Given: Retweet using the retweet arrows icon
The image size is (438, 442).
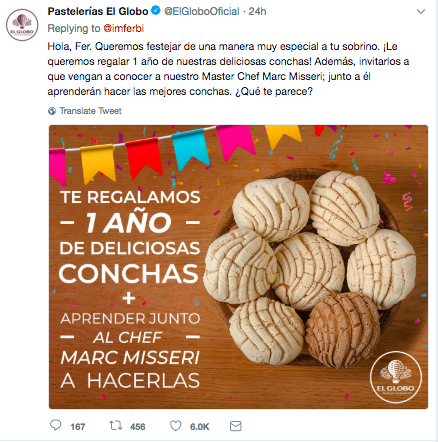Looking at the screenshot, I should point(116,426).
